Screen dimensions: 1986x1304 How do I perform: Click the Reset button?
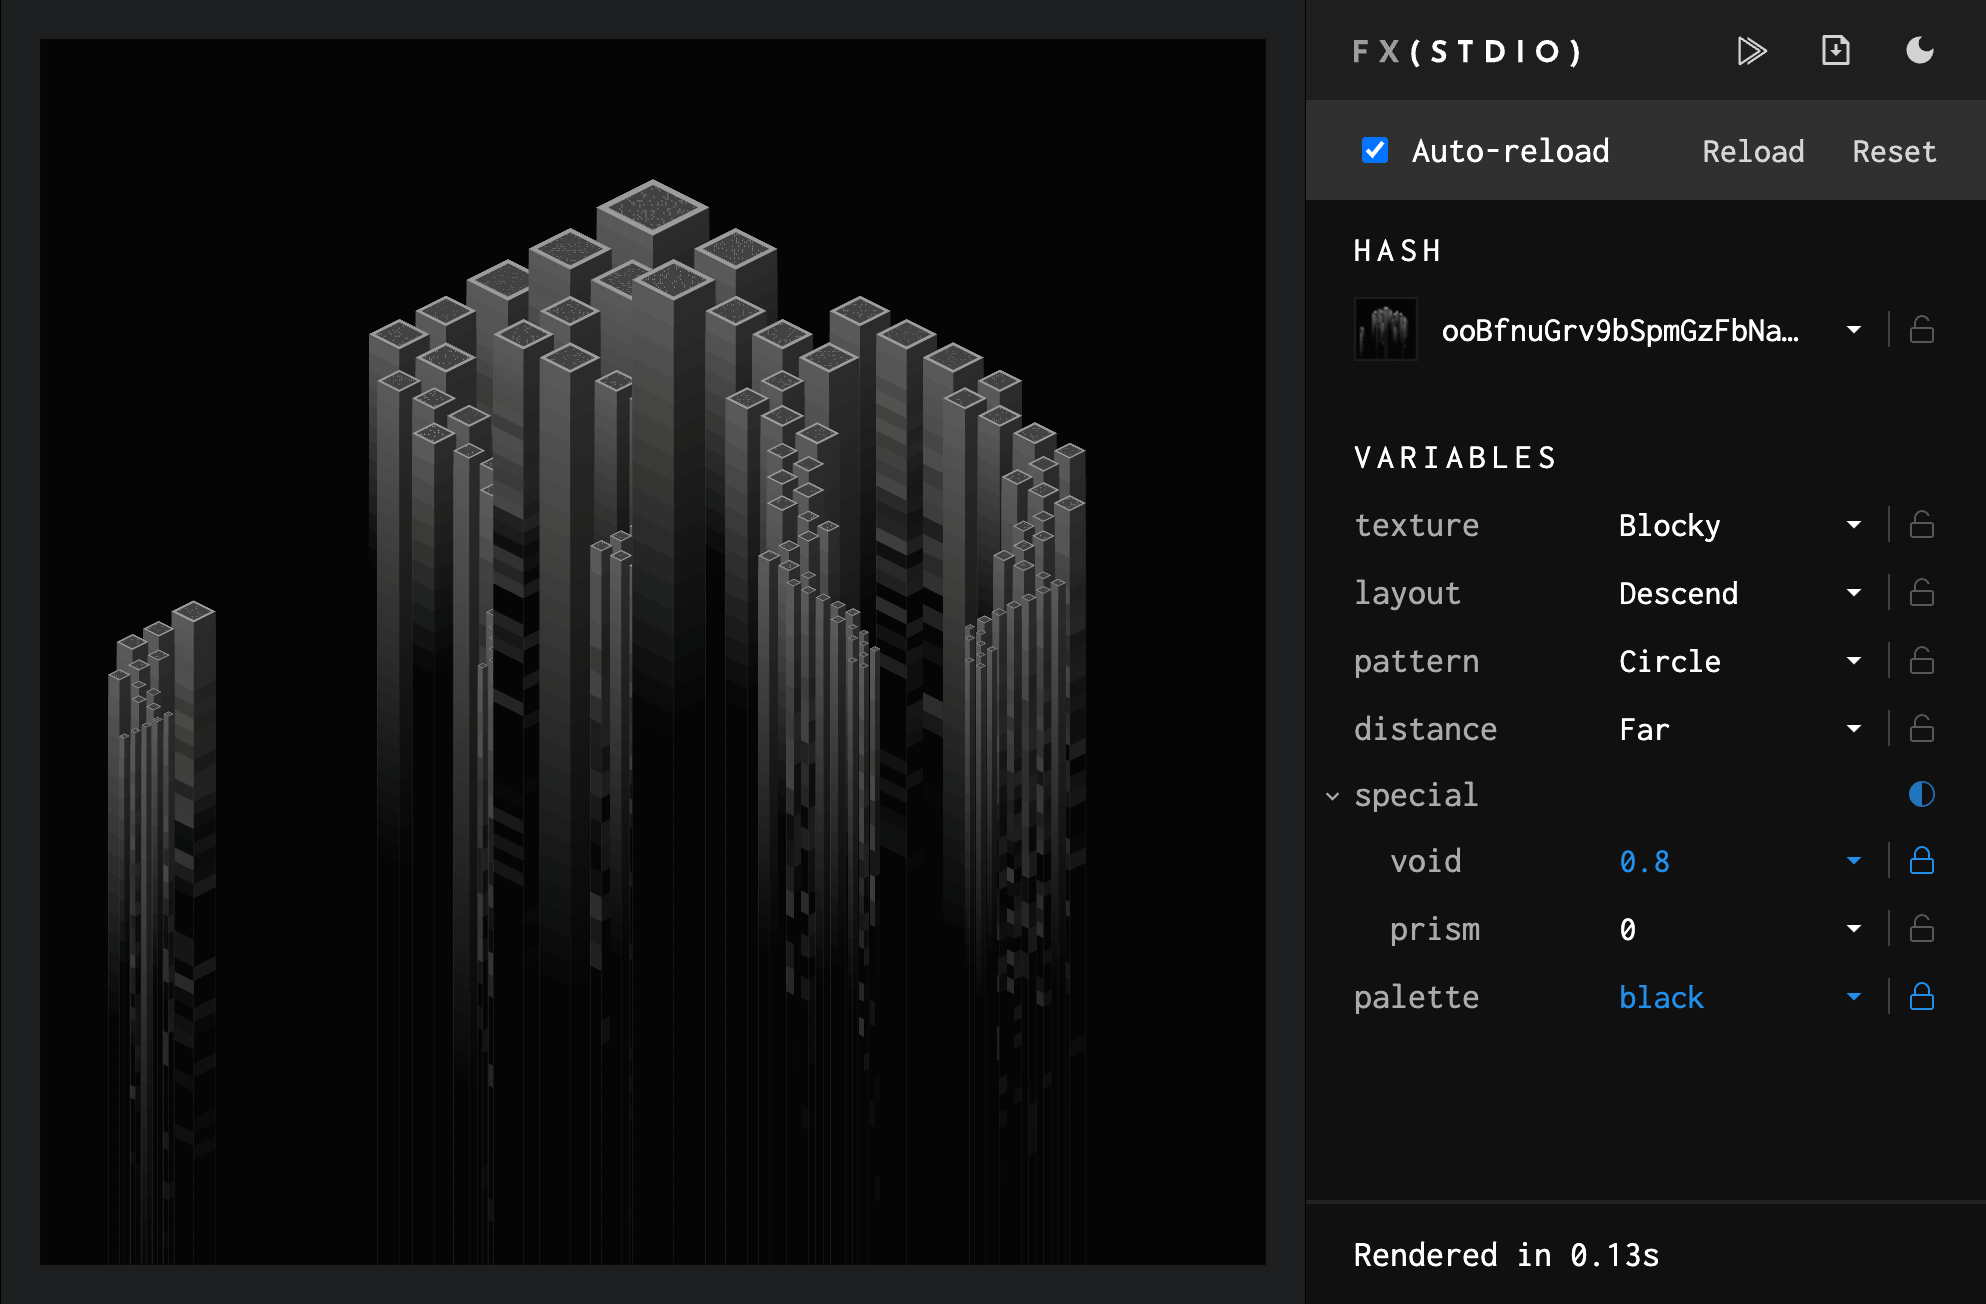pyautogui.click(x=1893, y=150)
